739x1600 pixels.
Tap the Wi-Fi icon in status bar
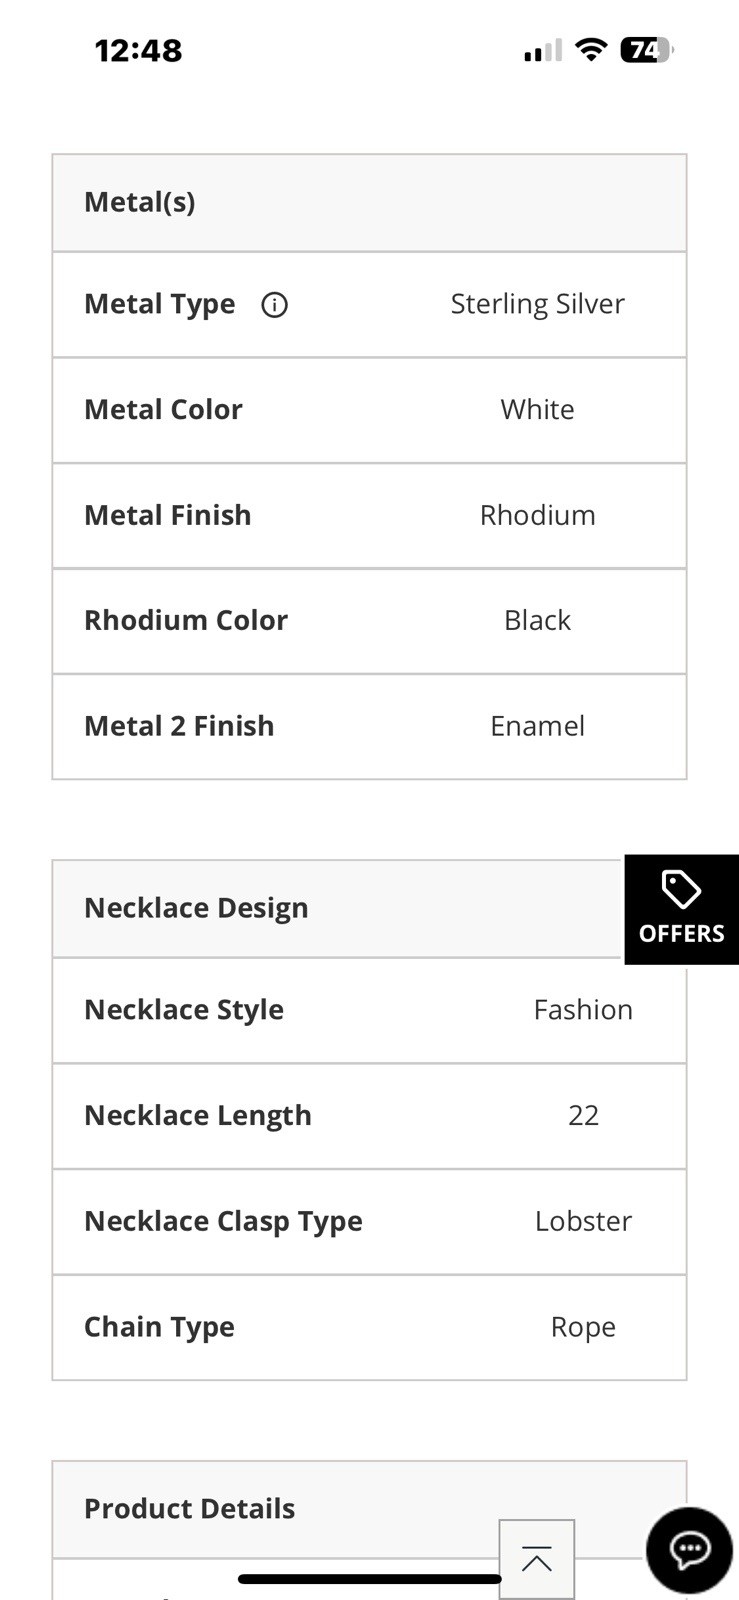click(x=592, y=50)
